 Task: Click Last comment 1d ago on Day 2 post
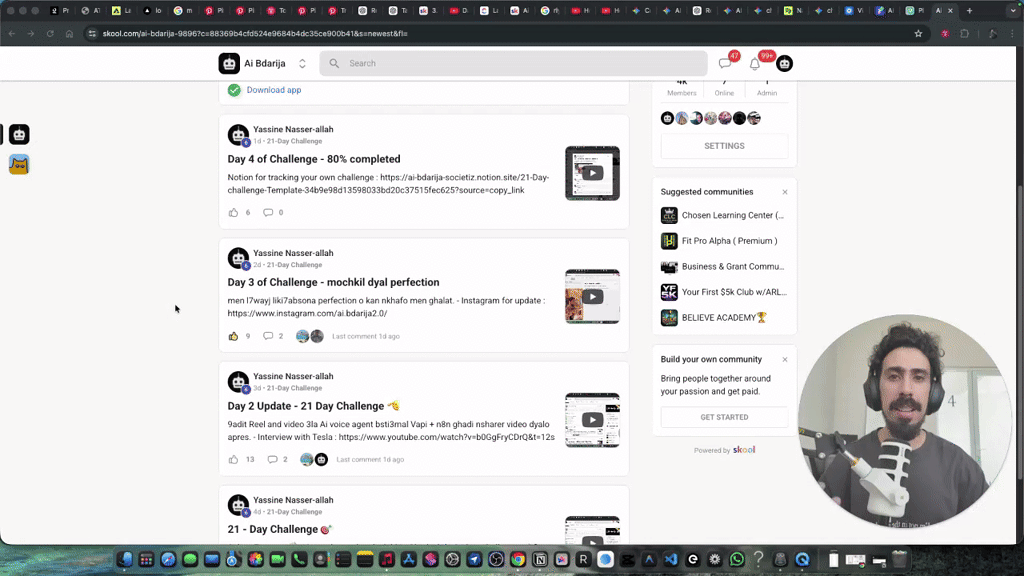coord(370,460)
